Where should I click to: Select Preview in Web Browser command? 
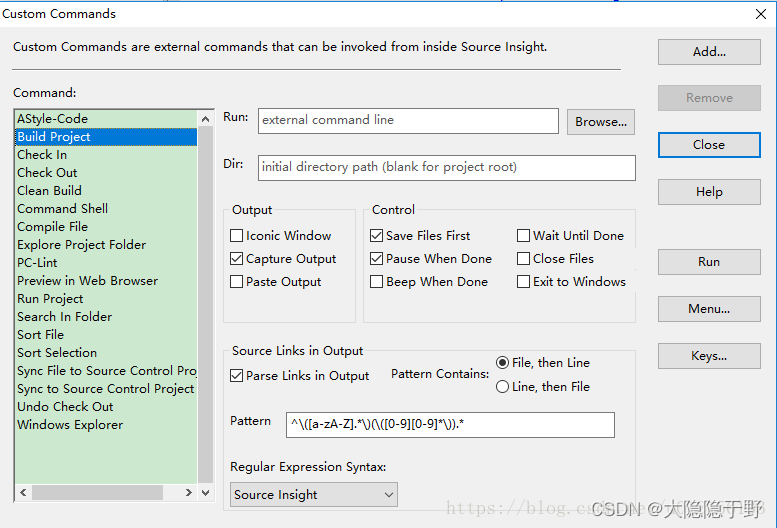106,280
